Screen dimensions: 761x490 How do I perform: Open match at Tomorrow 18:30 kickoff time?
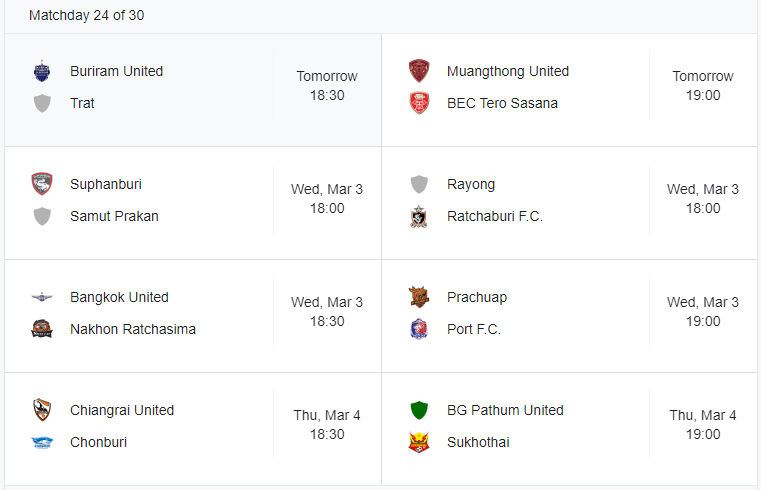click(x=326, y=86)
